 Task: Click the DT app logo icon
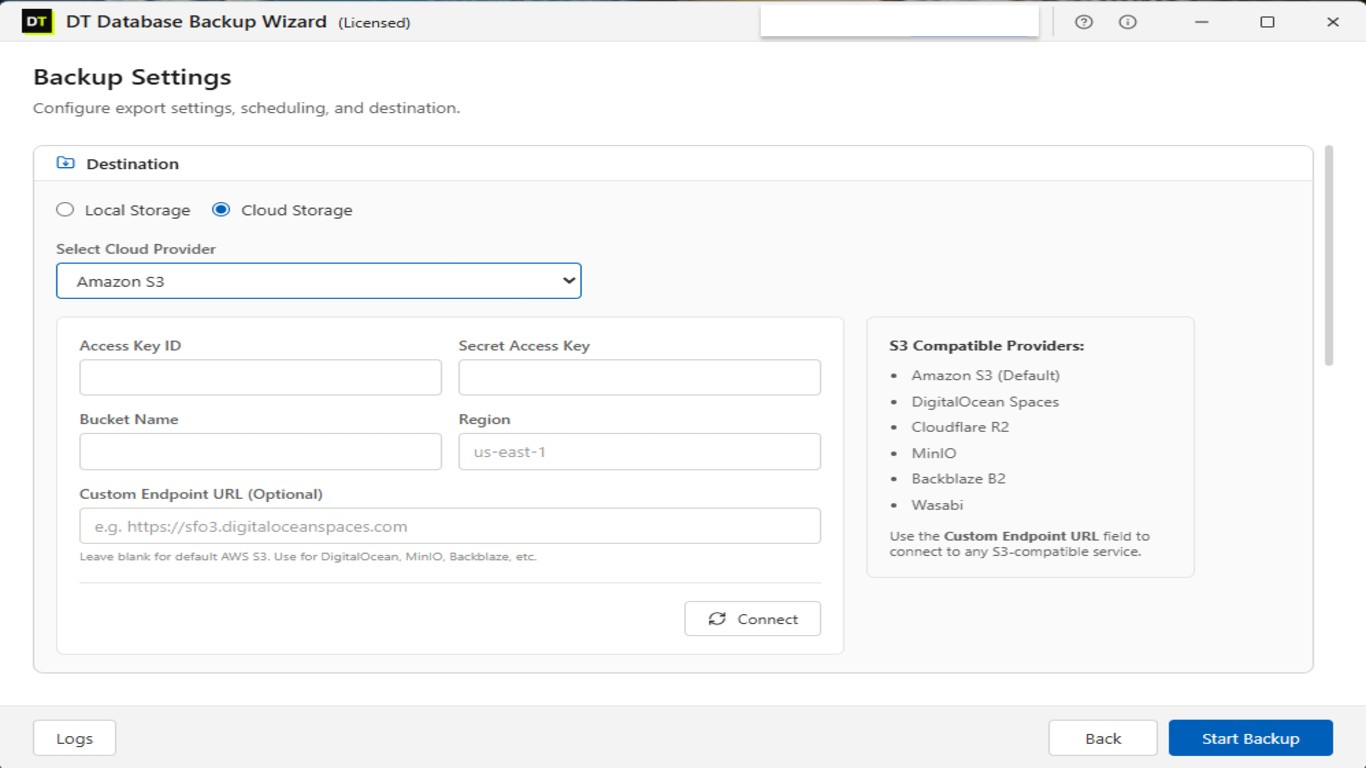[x=37, y=21]
